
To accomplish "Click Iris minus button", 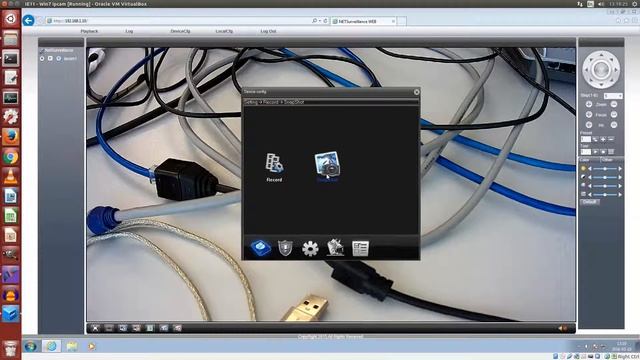I will 614,125.
